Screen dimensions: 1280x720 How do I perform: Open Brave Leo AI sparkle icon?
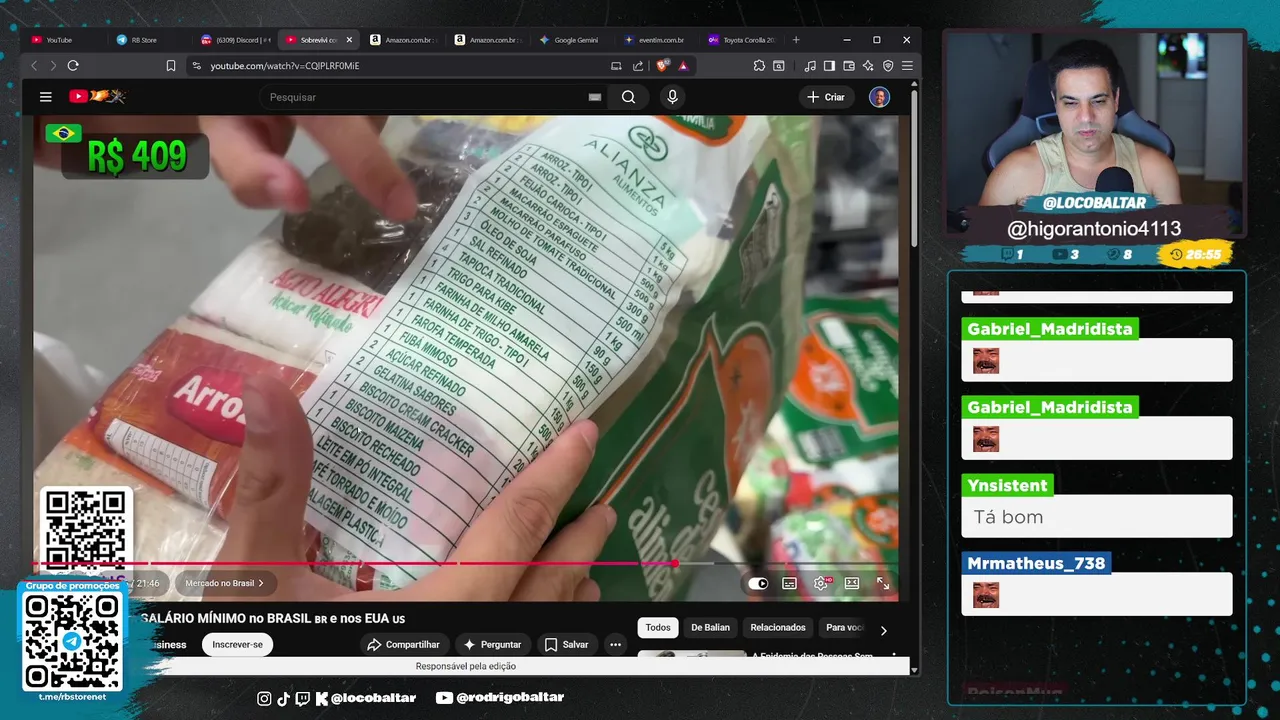[x=868, y=66]
